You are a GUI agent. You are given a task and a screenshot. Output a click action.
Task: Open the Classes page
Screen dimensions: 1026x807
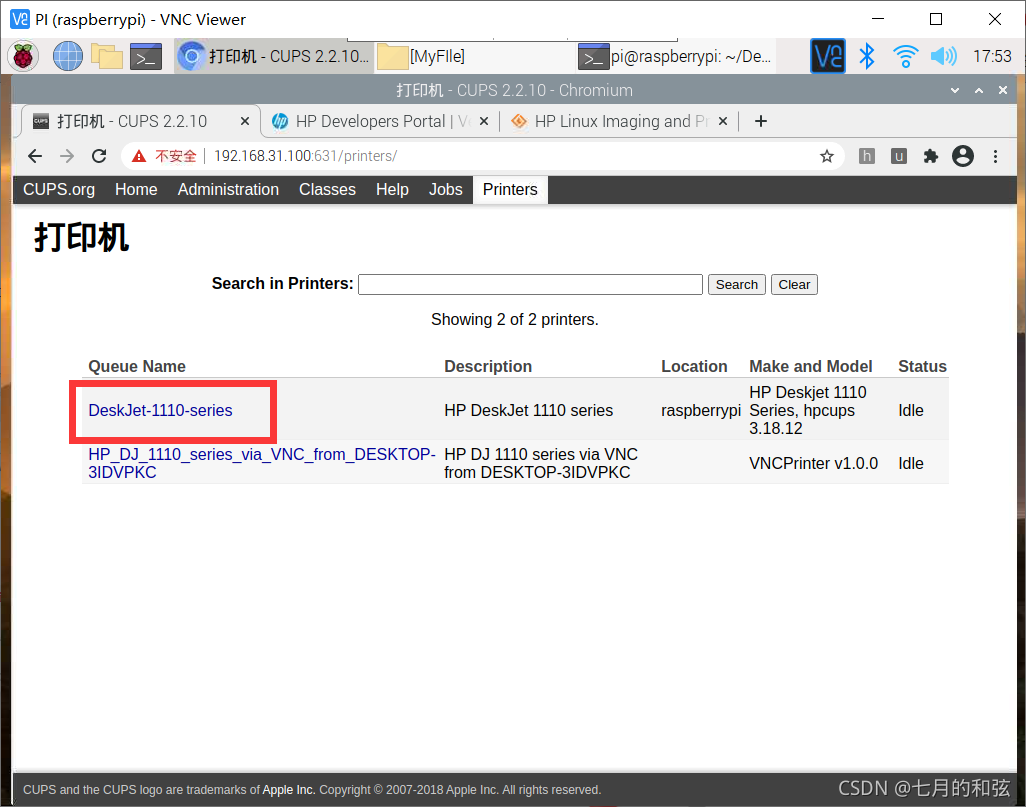tap(327, 190)
